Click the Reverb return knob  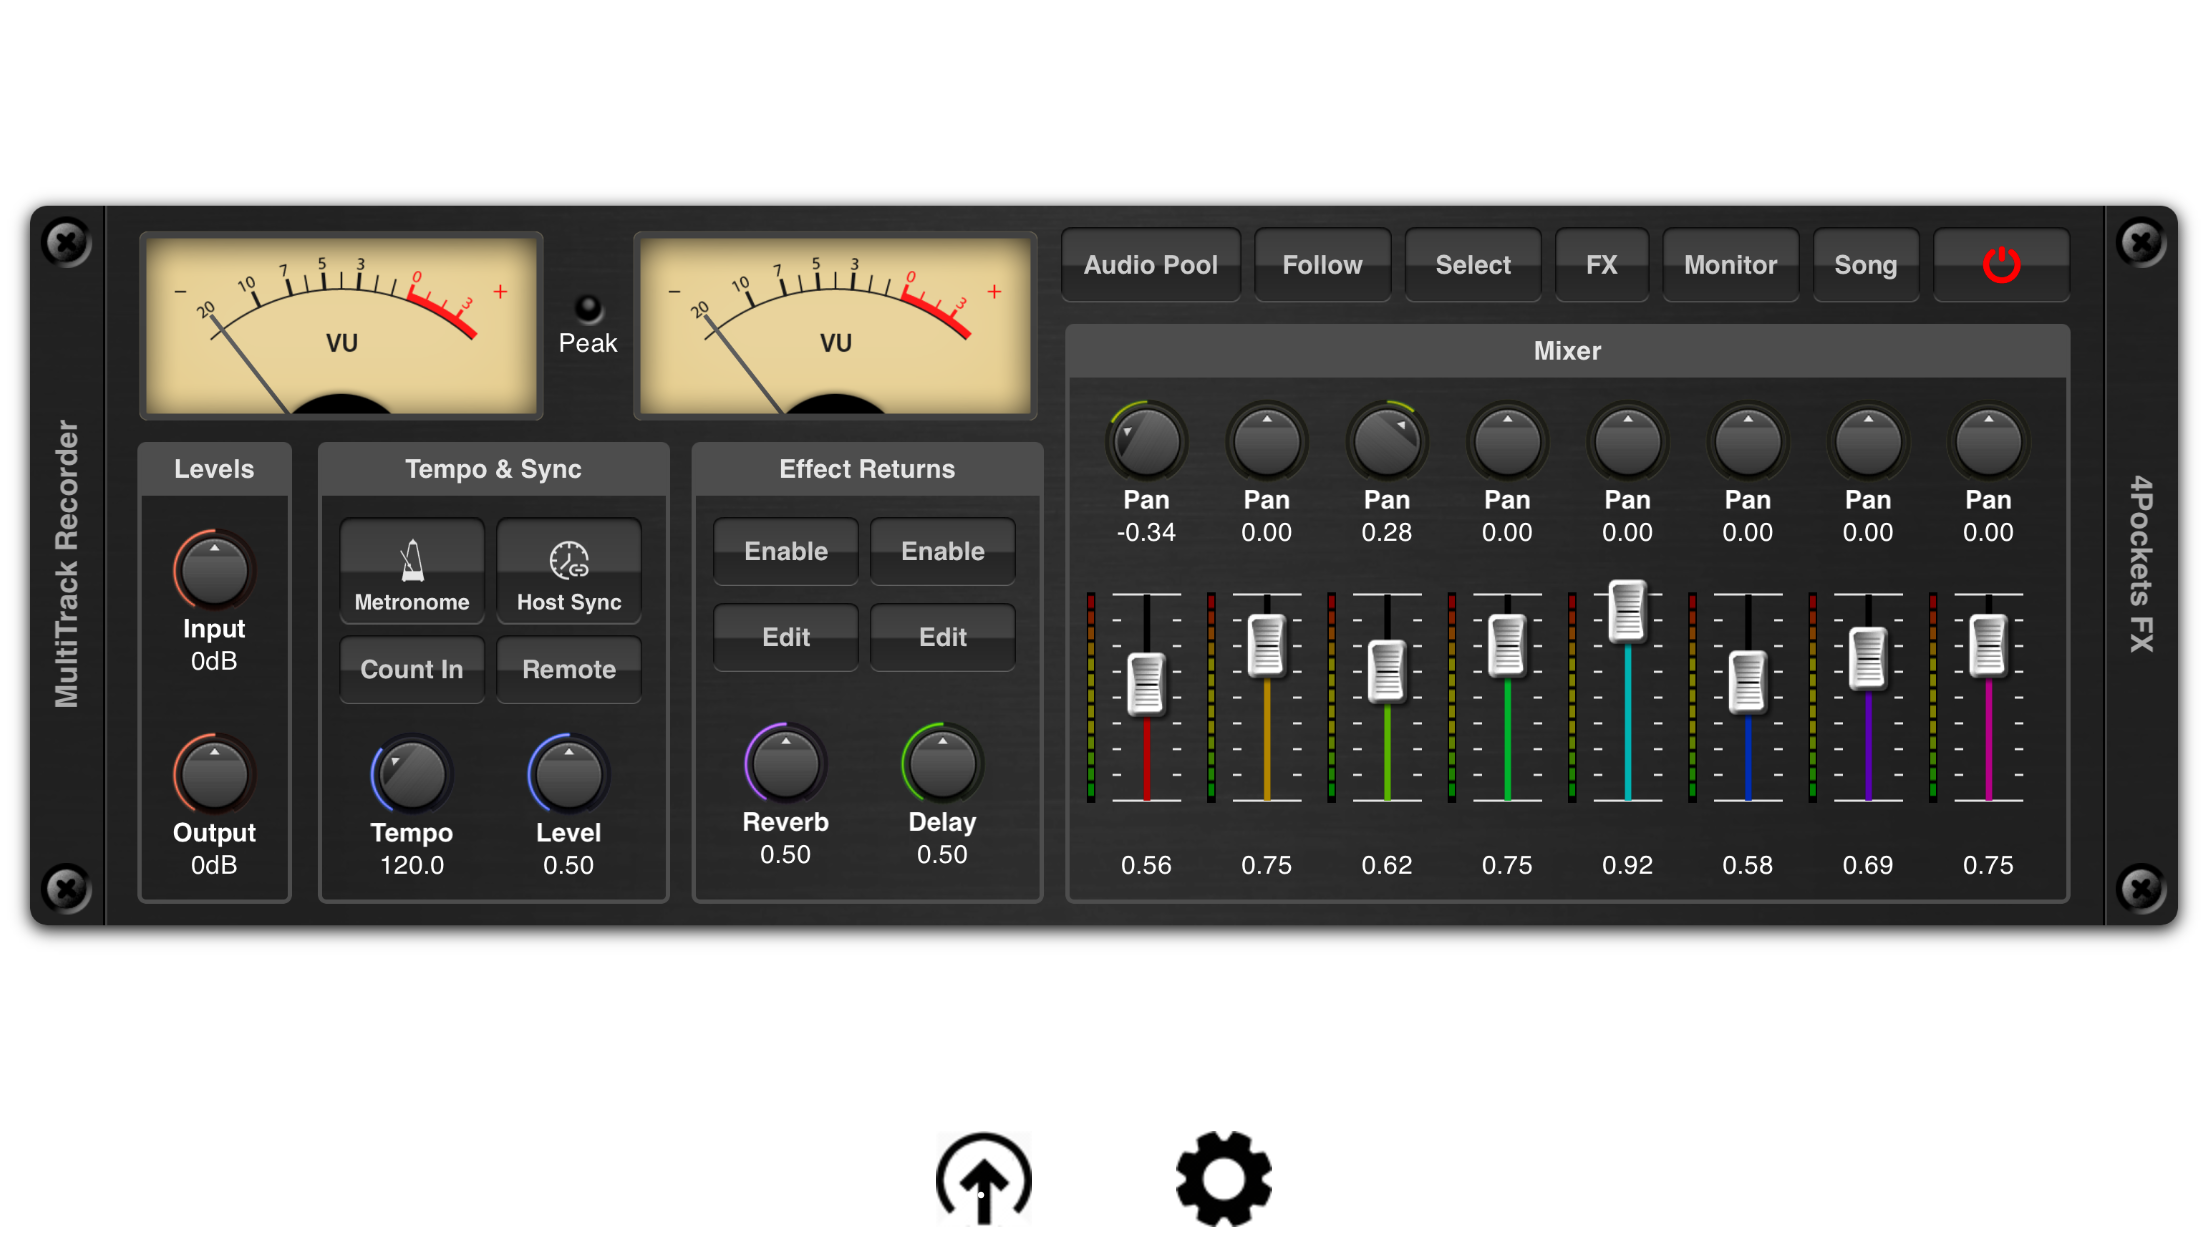click(x=785, y=765)
